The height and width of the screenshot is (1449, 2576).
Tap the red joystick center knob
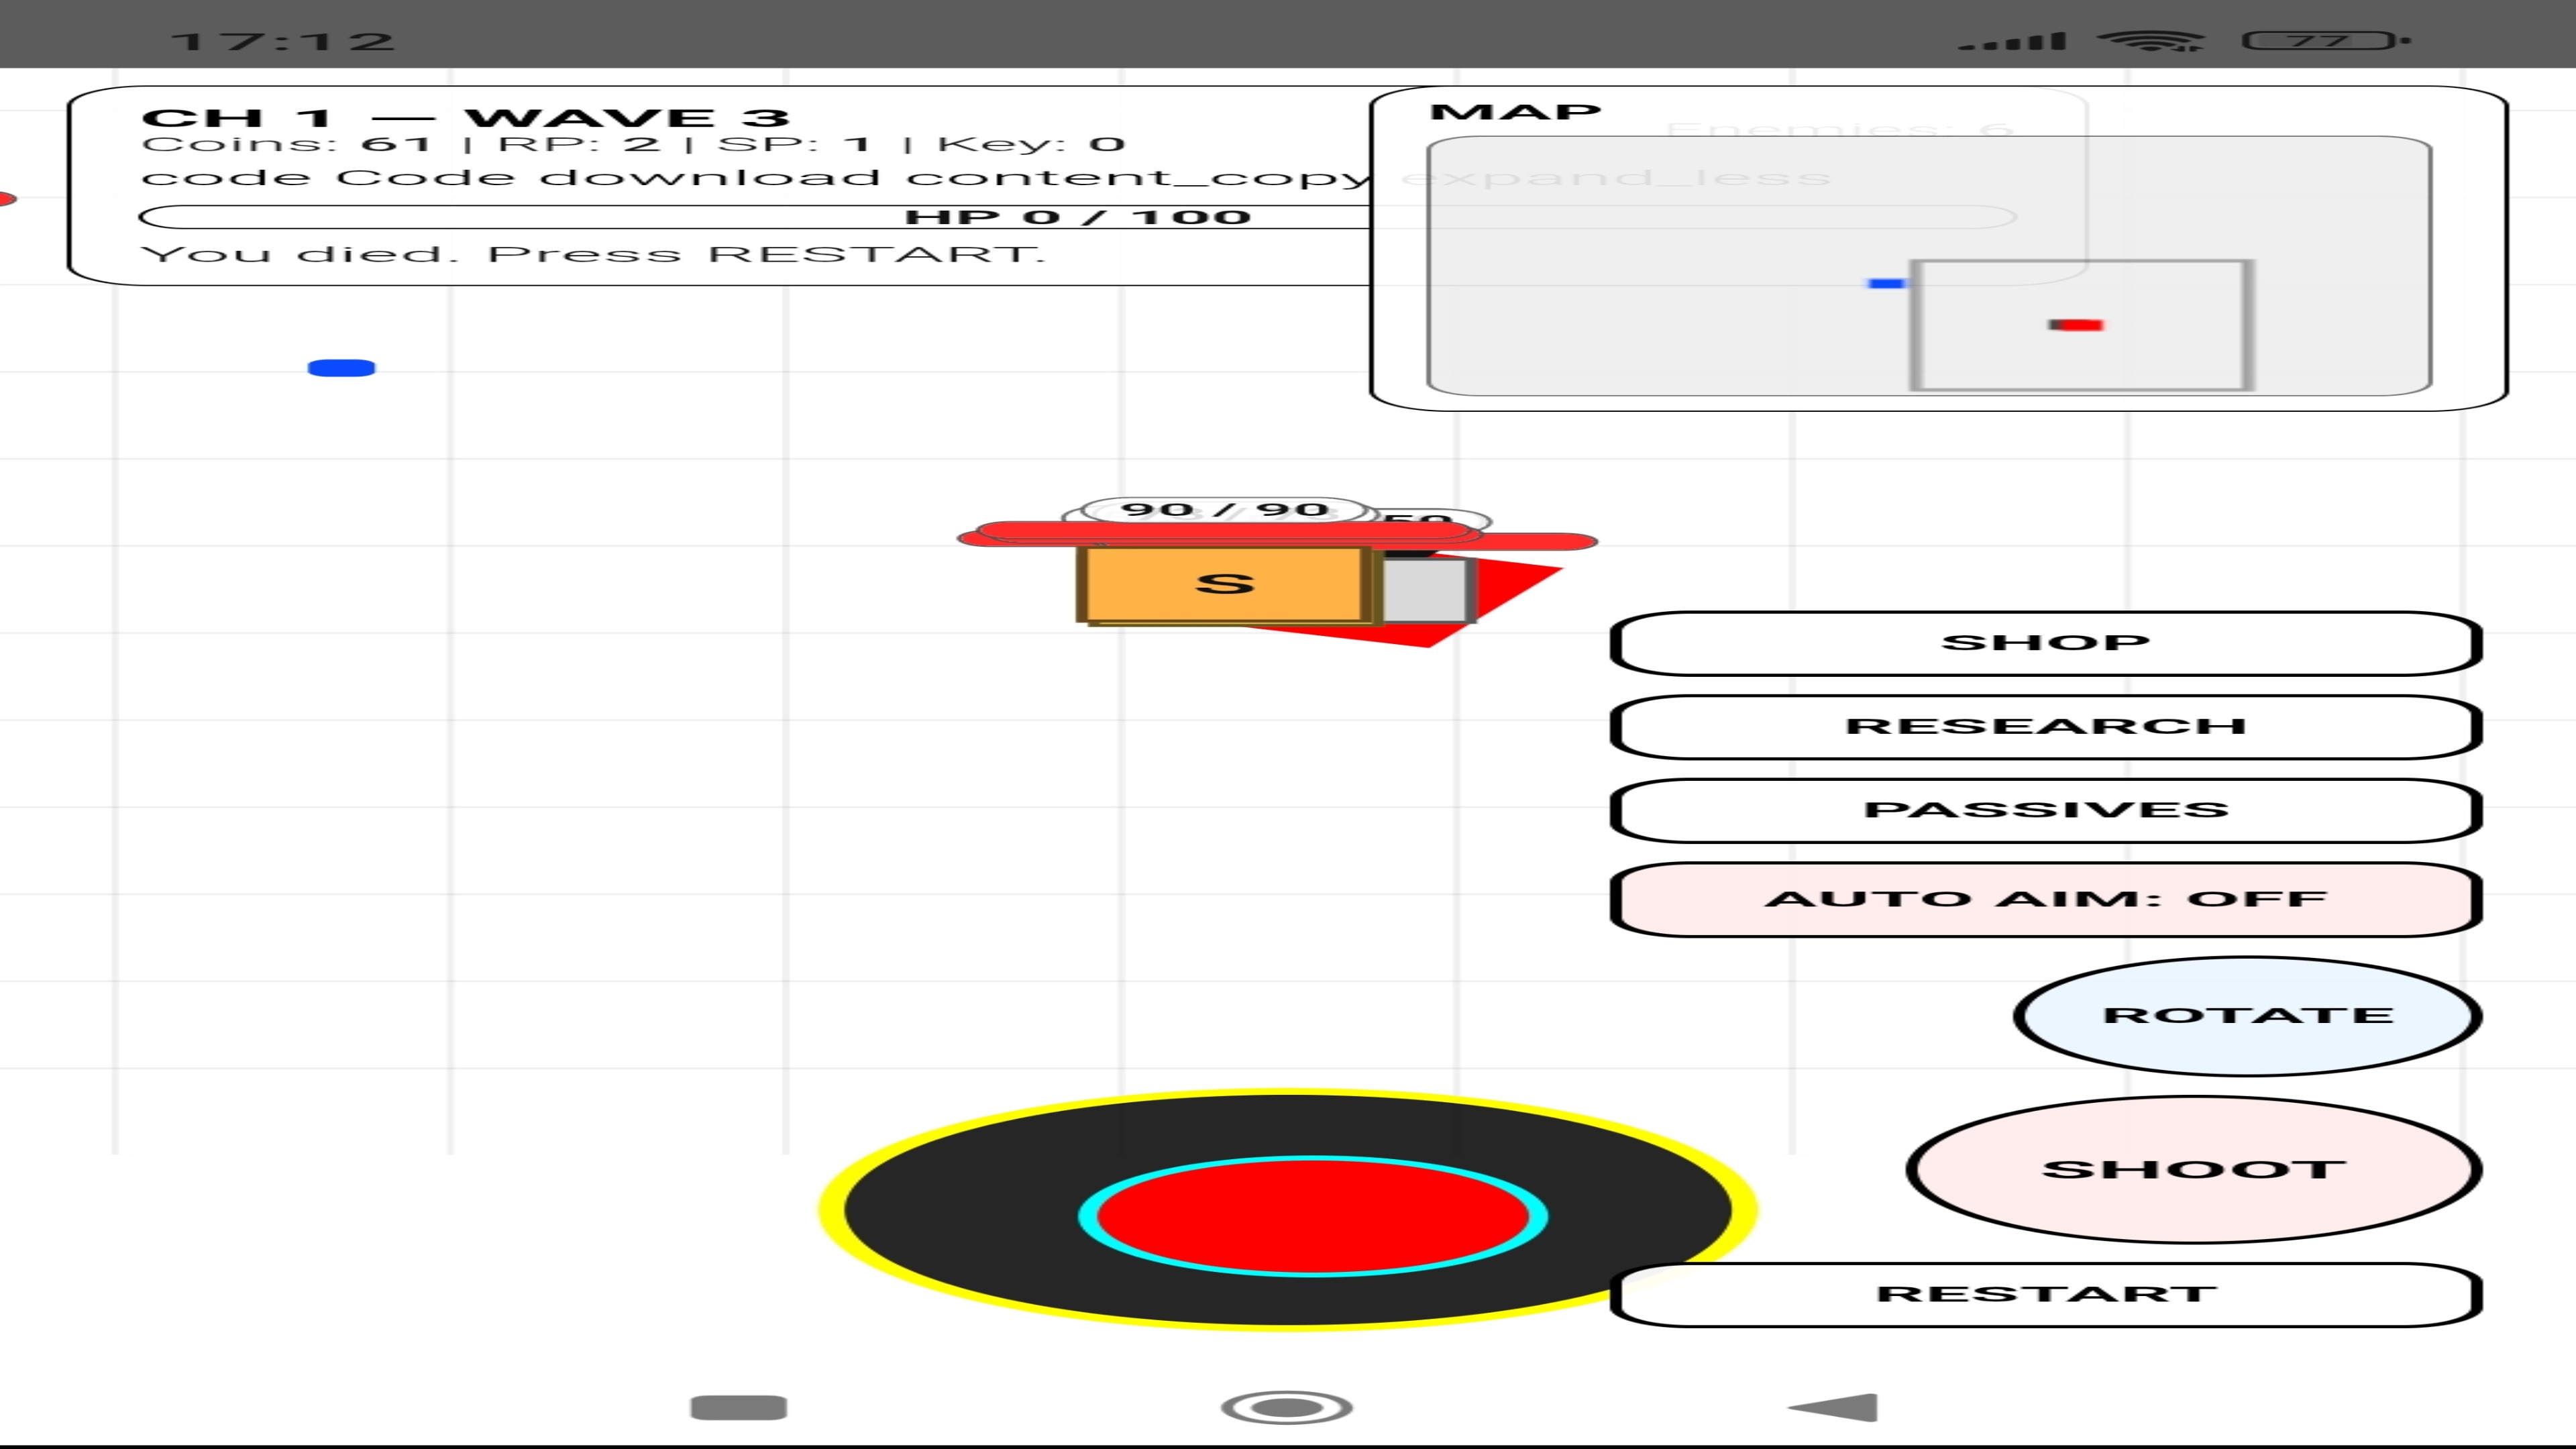click(1312, 1216)
